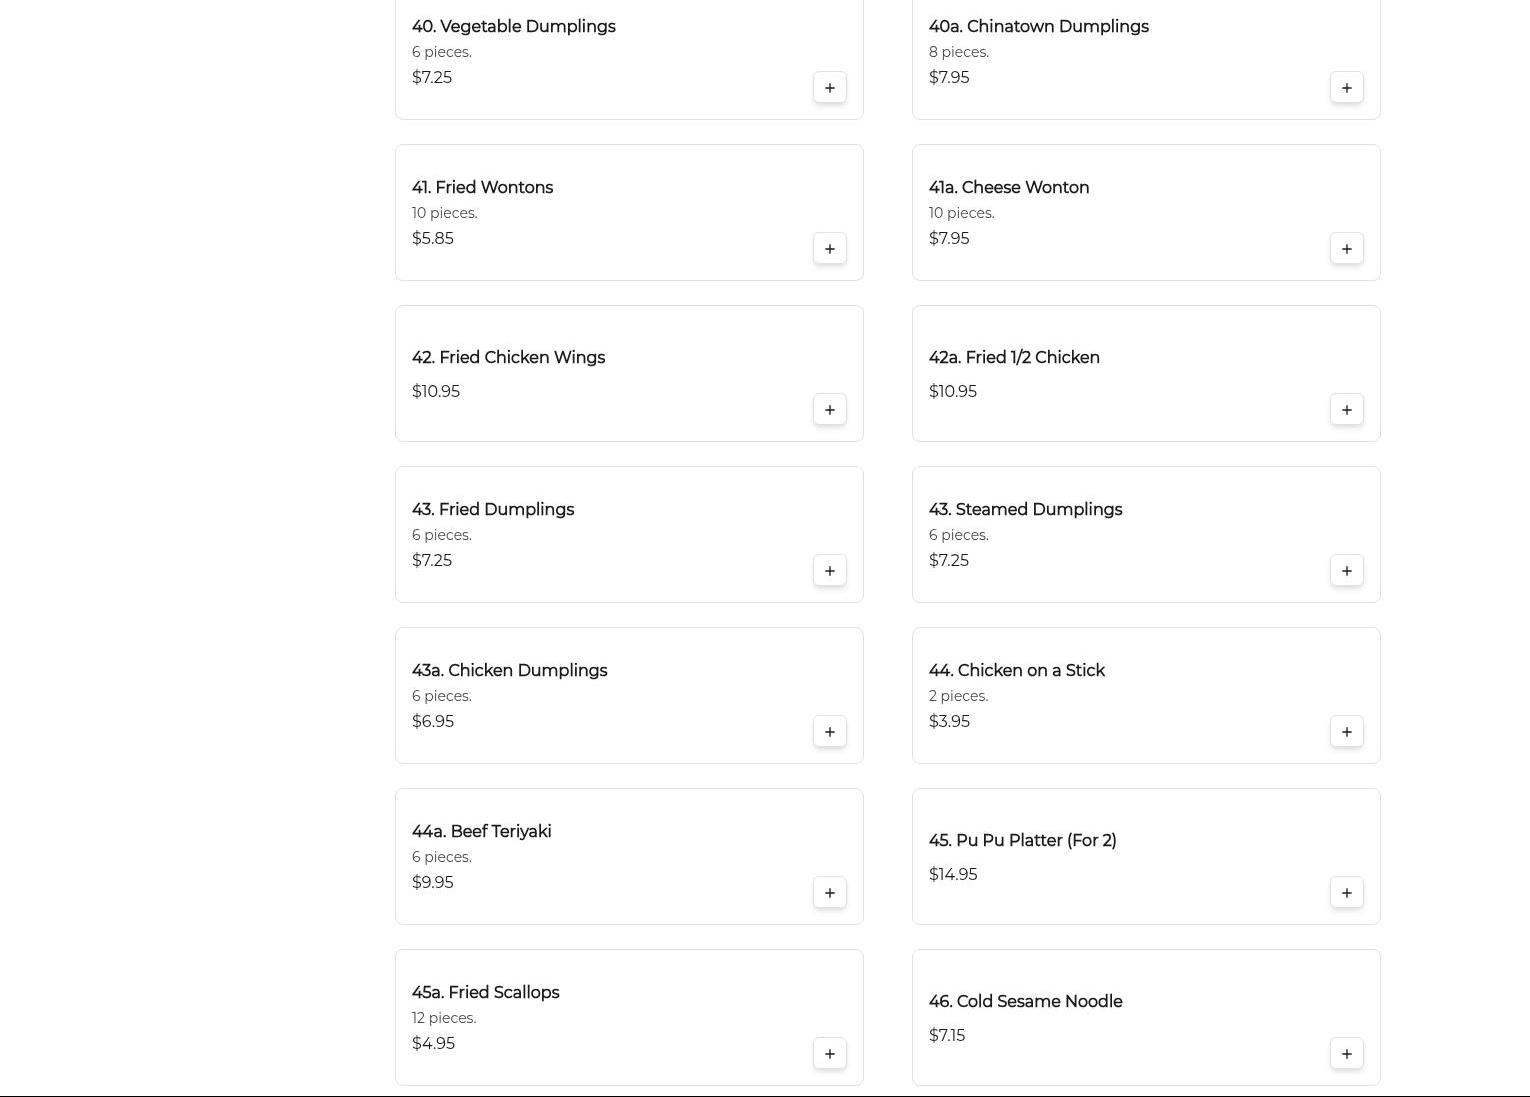Select the 45a. Fried Scallops item title
This screenshot has height=1097, width=1530.
pyautogui.click(x=485, y=992)
